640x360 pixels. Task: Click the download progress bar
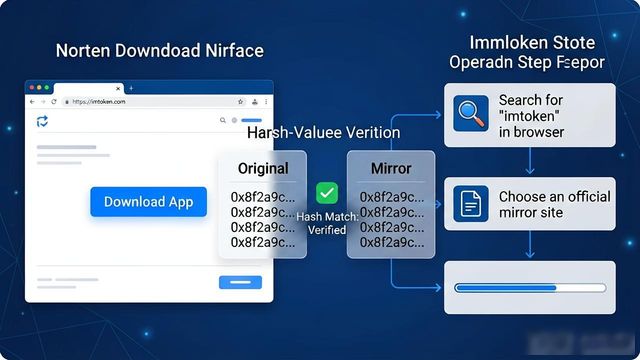pos(530,288)
